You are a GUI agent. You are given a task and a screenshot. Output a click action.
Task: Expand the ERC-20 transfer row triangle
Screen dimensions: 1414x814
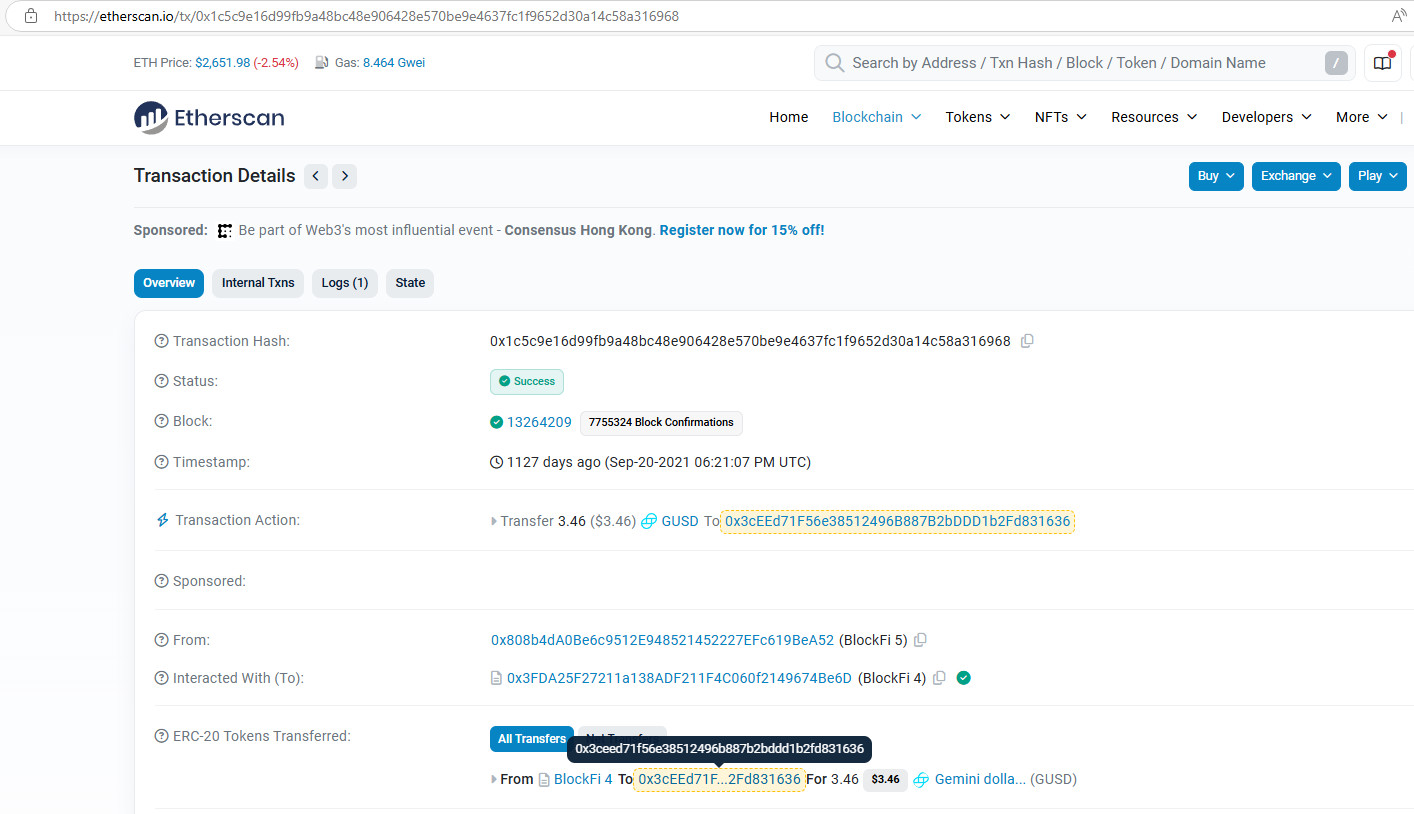point(494,779)
